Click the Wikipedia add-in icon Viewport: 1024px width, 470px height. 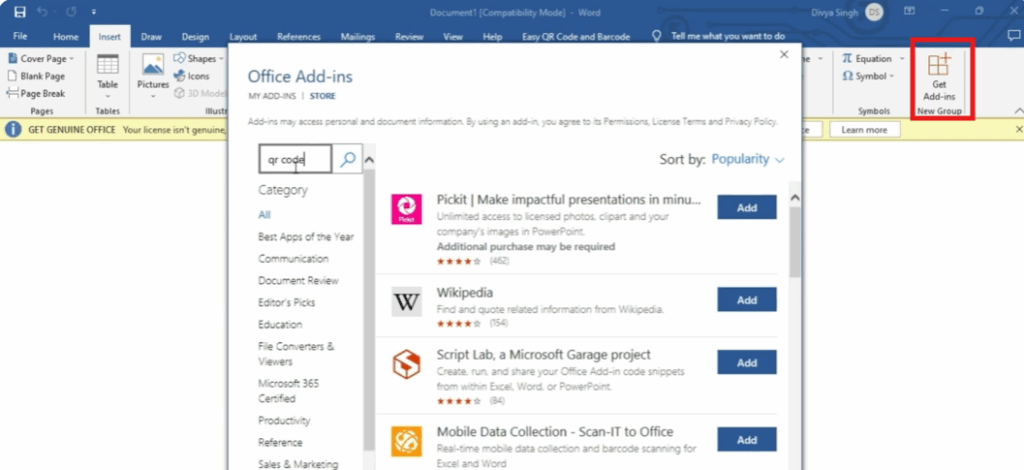[x=406, y=300]
